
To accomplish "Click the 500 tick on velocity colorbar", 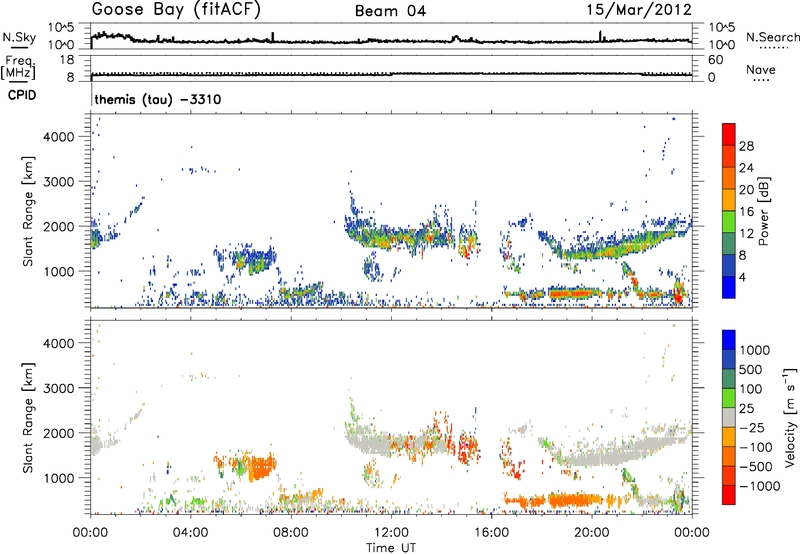I will click(751, 369).
